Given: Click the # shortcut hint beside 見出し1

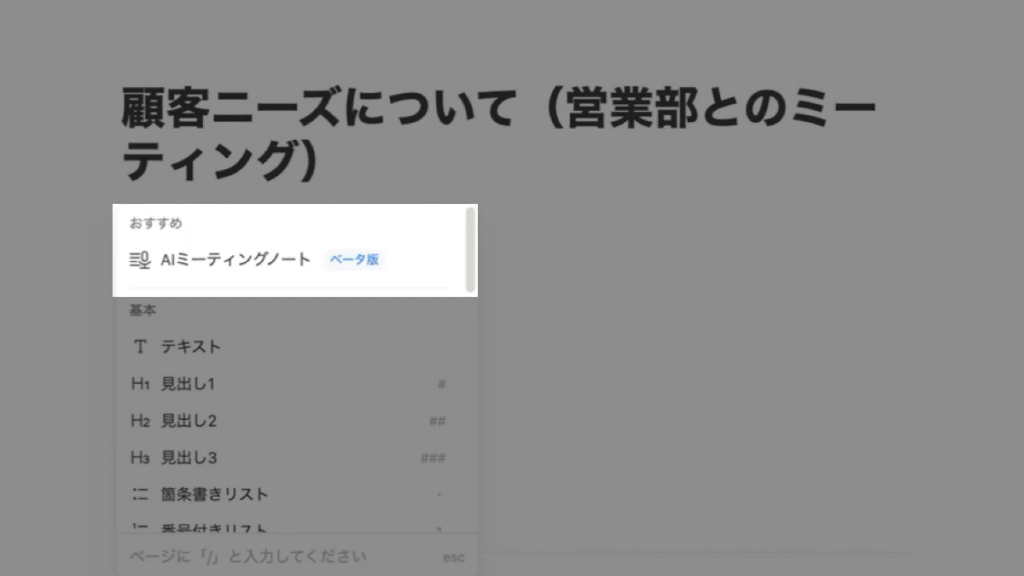Looking at the screenshot, I should click(441, 383).
